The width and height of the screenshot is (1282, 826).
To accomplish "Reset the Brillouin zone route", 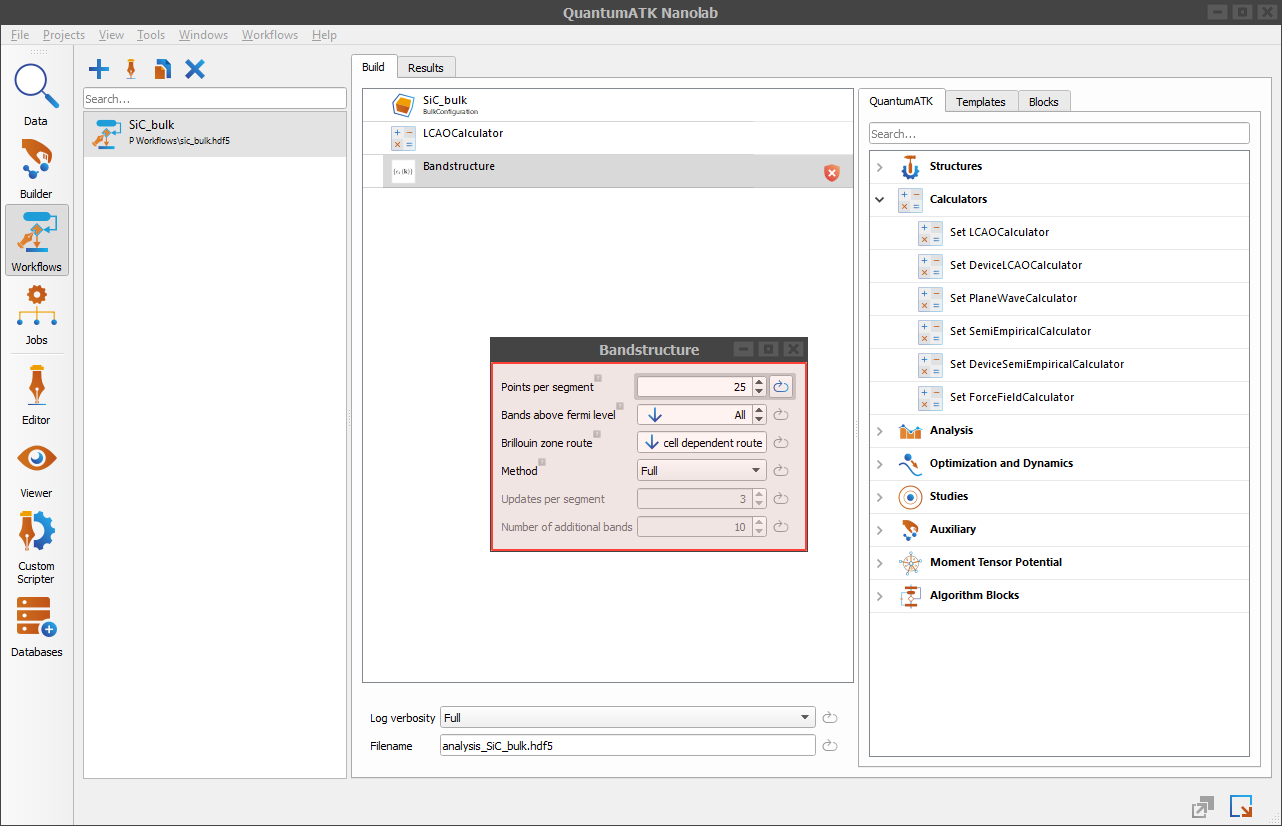I will [782, 443].
